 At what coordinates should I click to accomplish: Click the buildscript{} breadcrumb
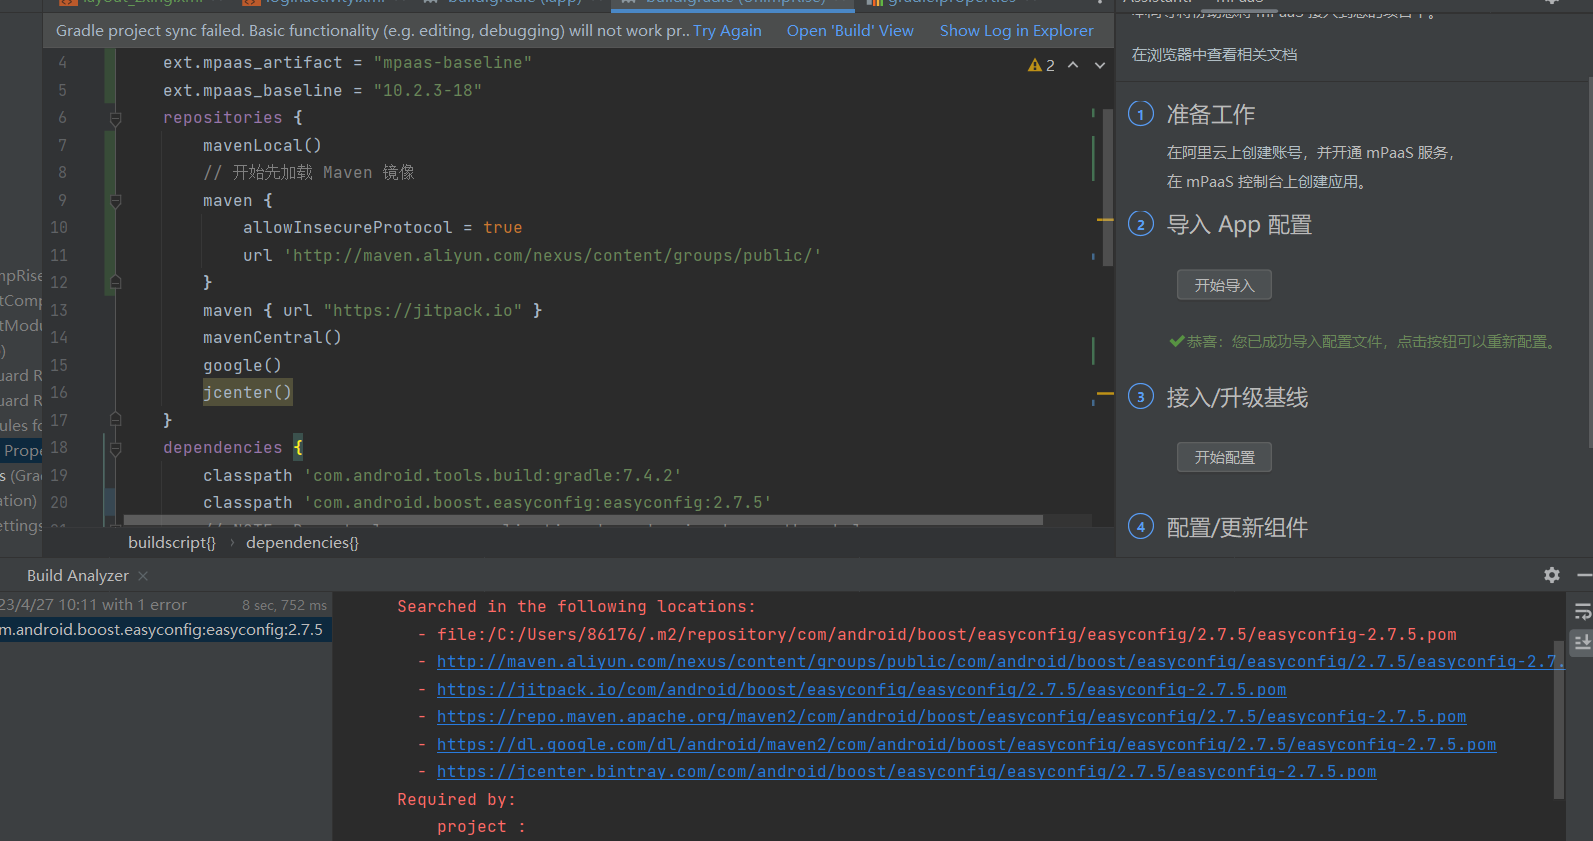click(172, 542)
